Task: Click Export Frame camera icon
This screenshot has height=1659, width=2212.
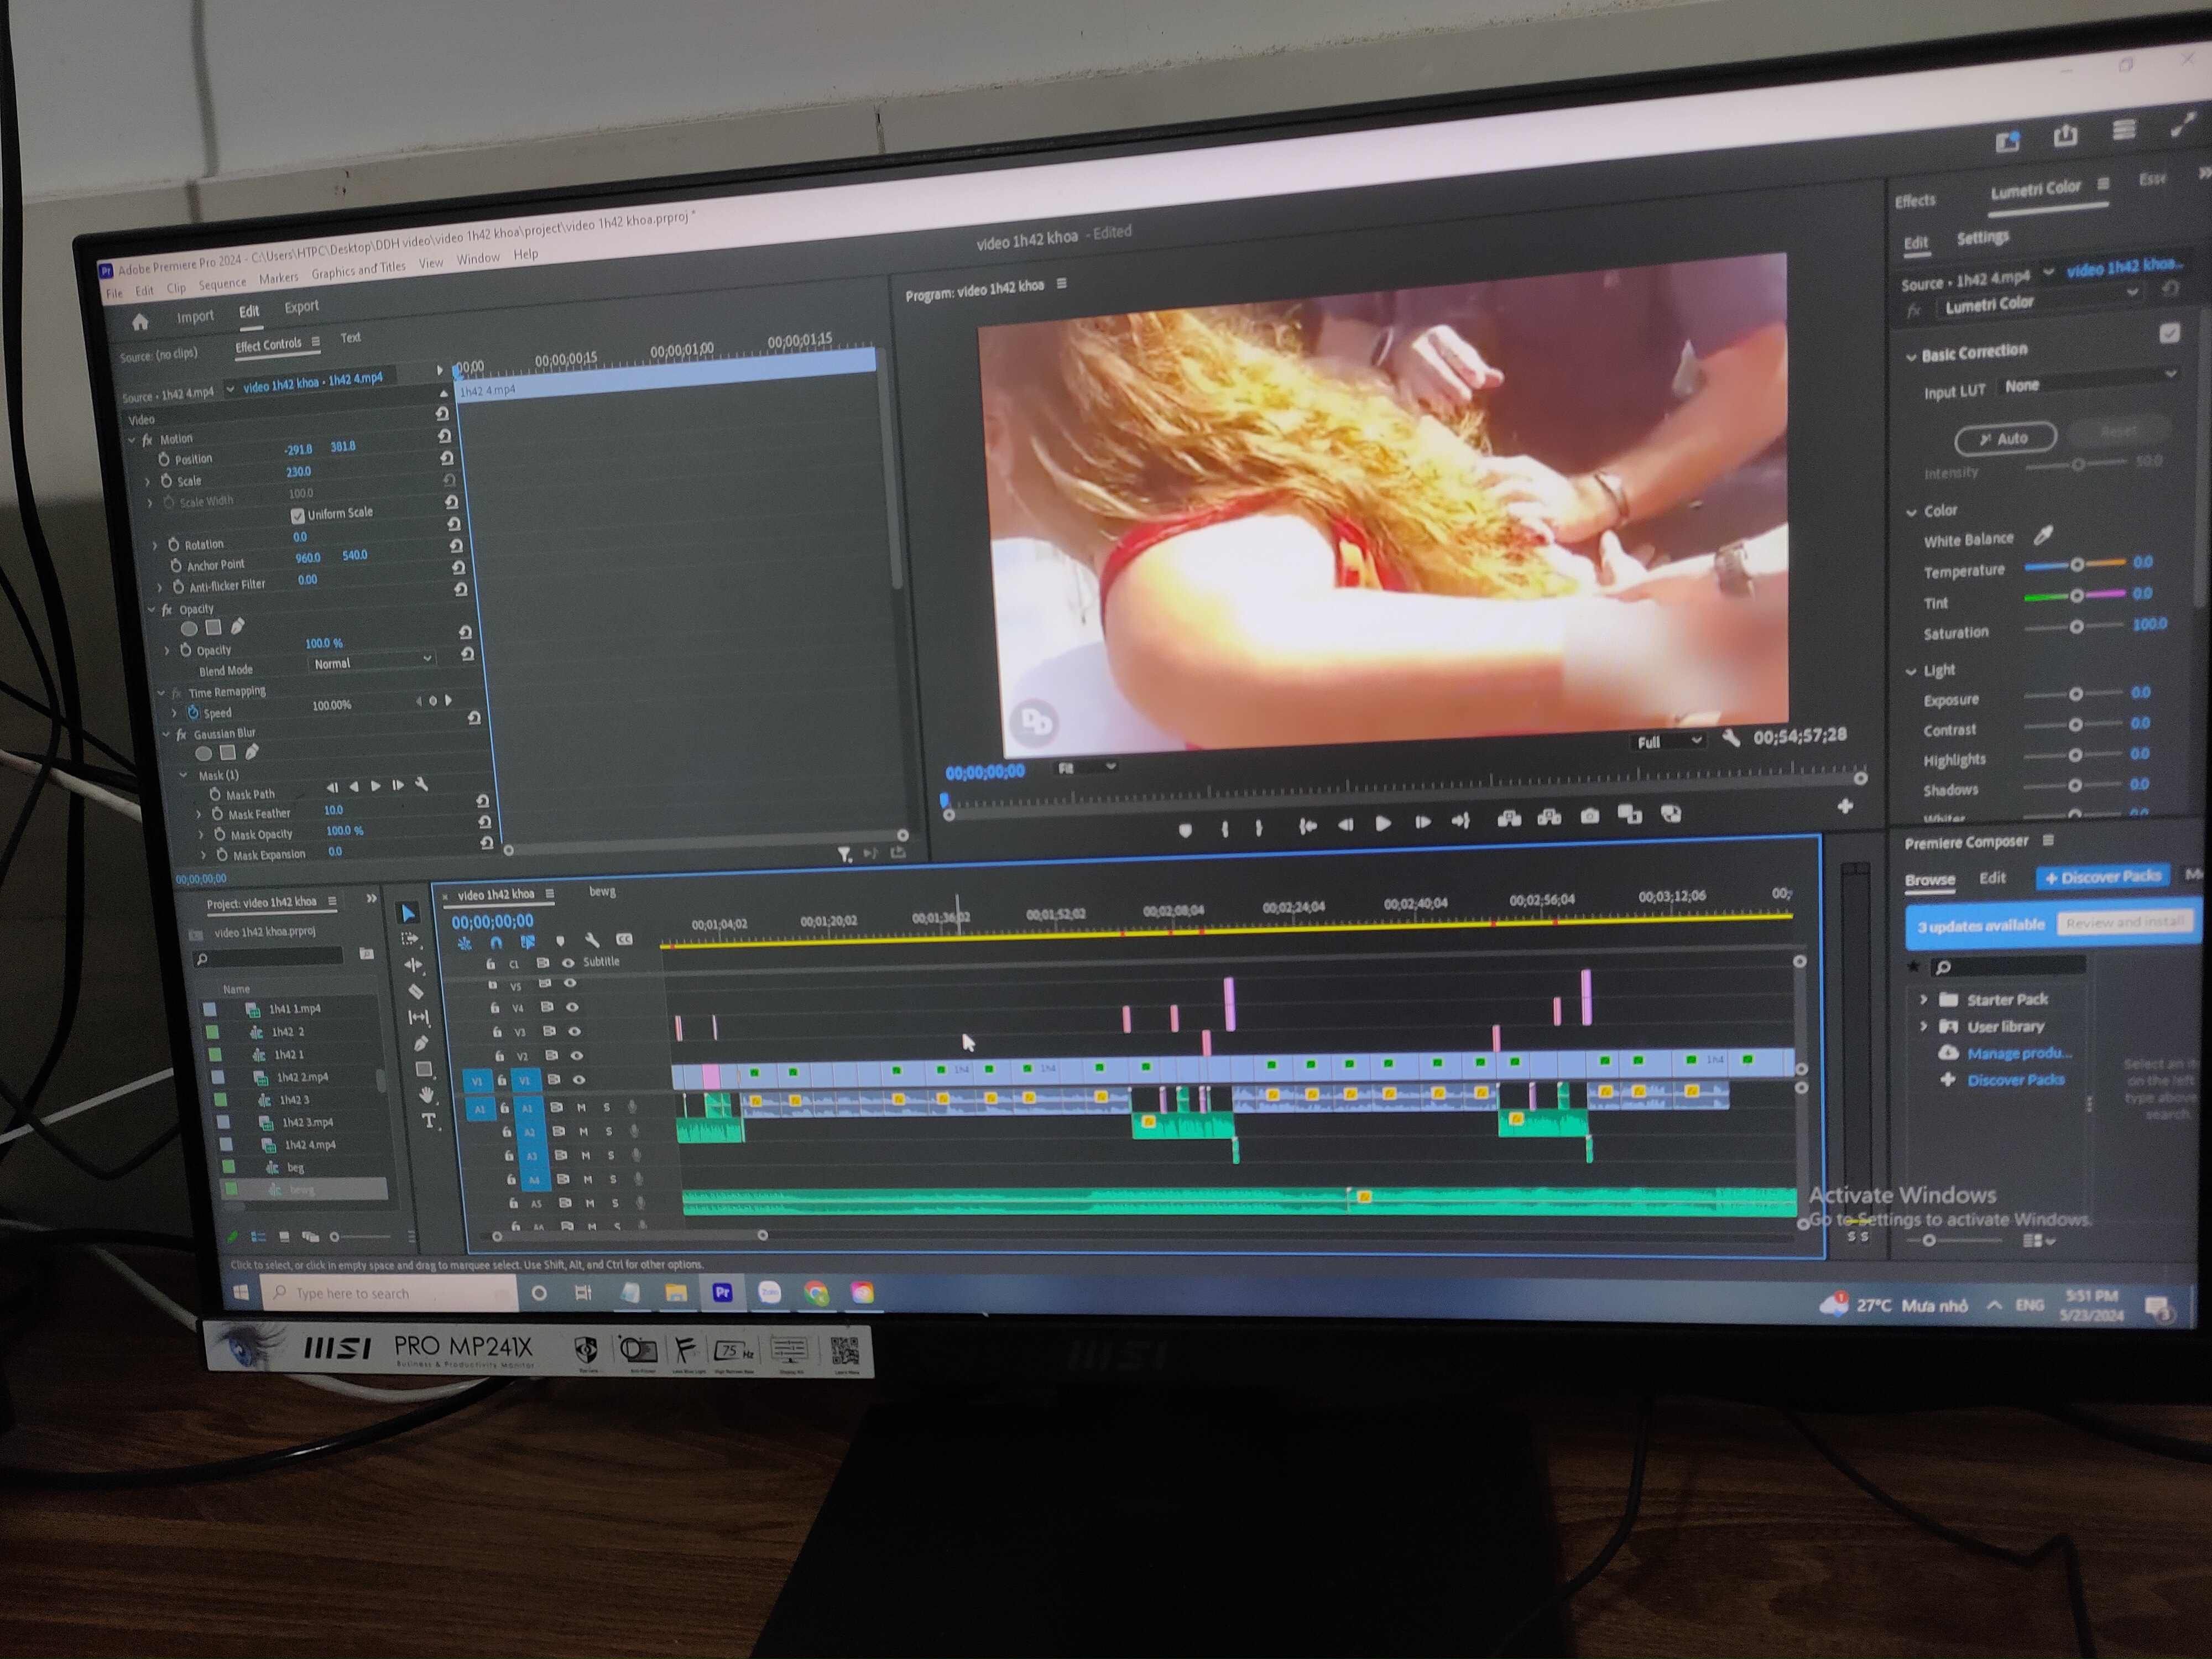Action: click(1589, 817)
